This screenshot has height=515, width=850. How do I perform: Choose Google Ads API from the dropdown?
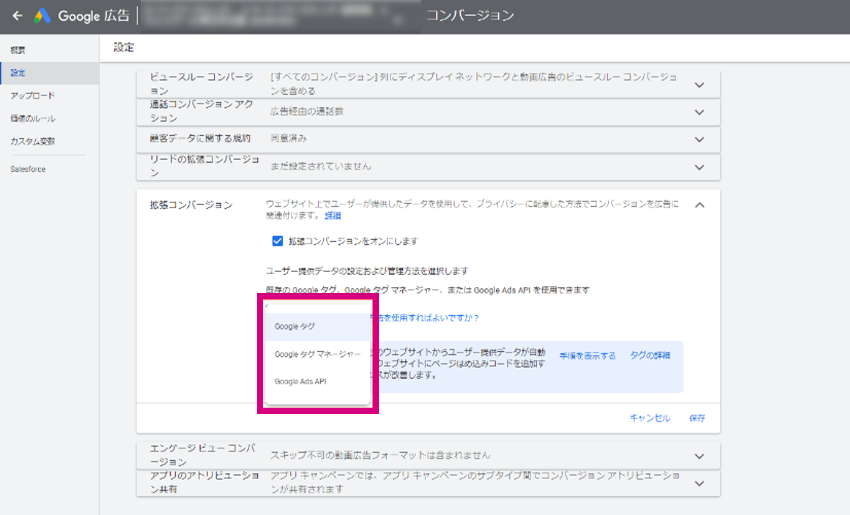tap(318, 382)
